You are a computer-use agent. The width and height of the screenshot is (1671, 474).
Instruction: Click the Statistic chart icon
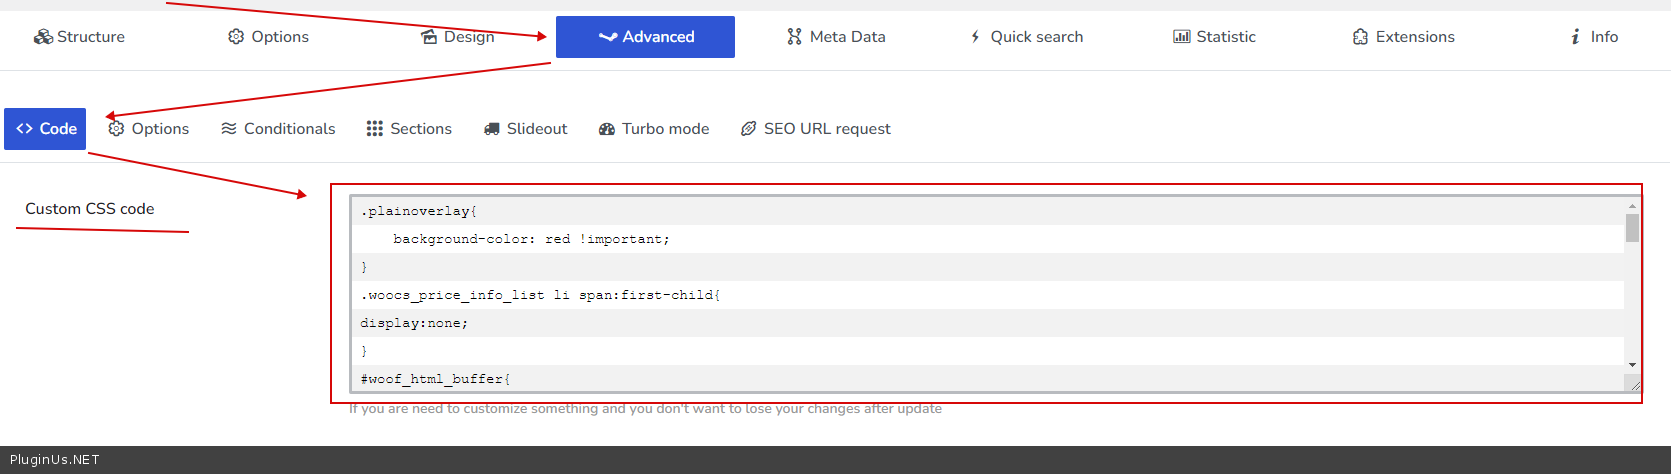pos(1181,37)
